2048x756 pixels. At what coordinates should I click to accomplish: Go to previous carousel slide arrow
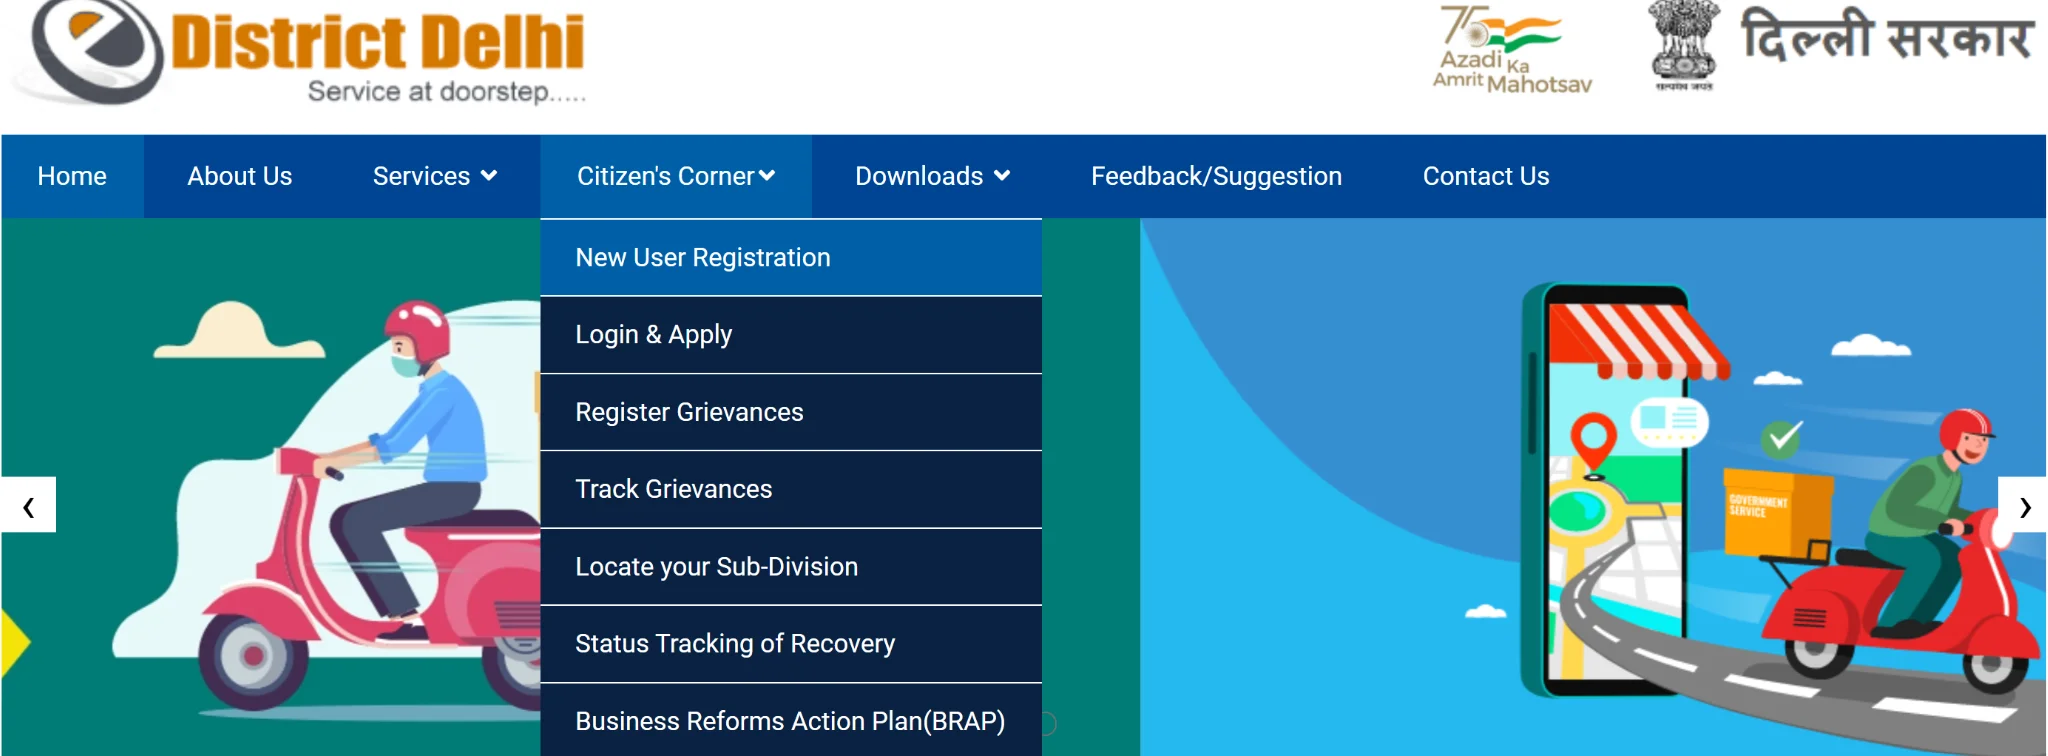click(29, 505)
